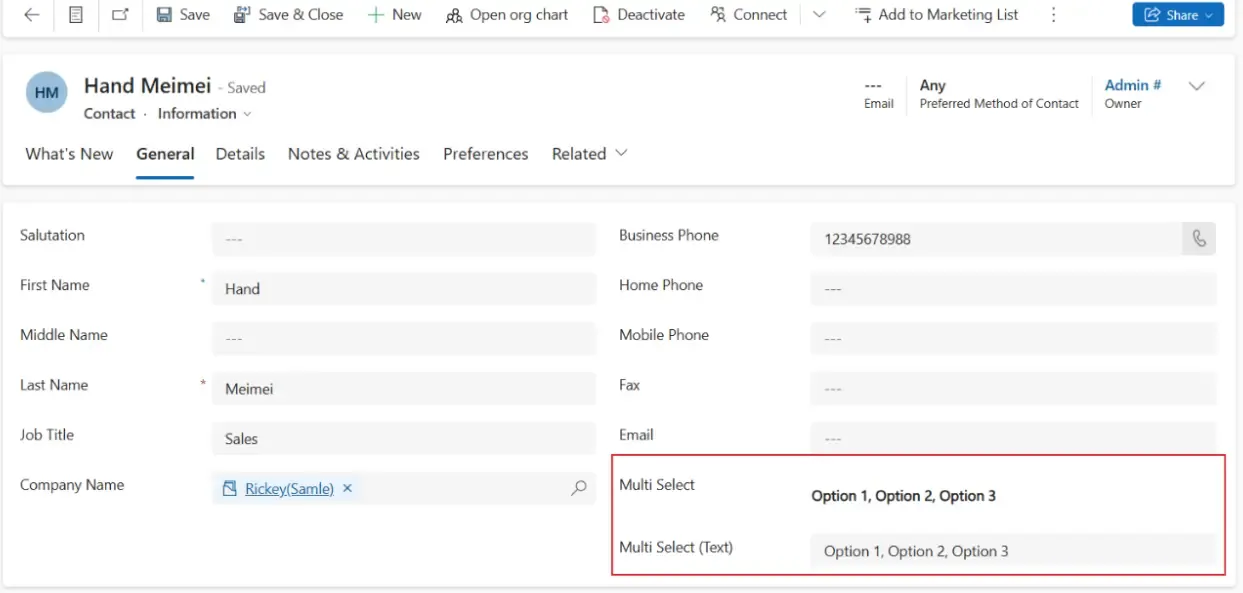Switch to the Details tab

[x=240, y=154]
